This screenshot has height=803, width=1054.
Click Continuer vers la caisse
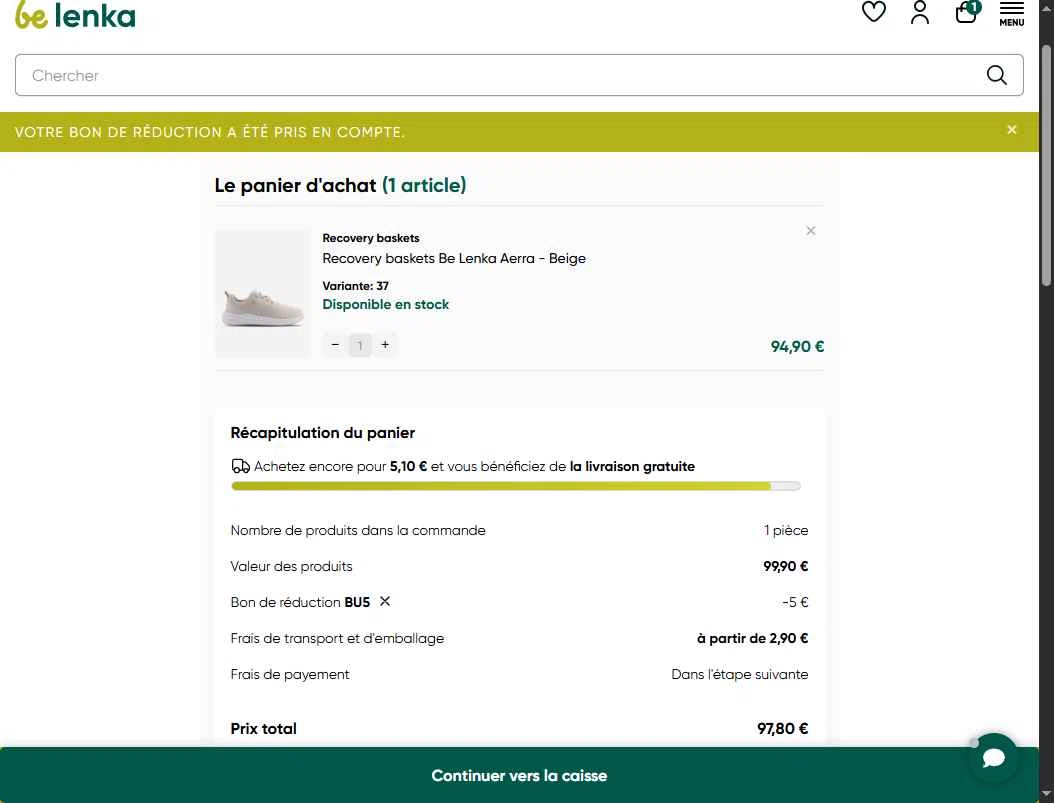click(x=519, y=775)
